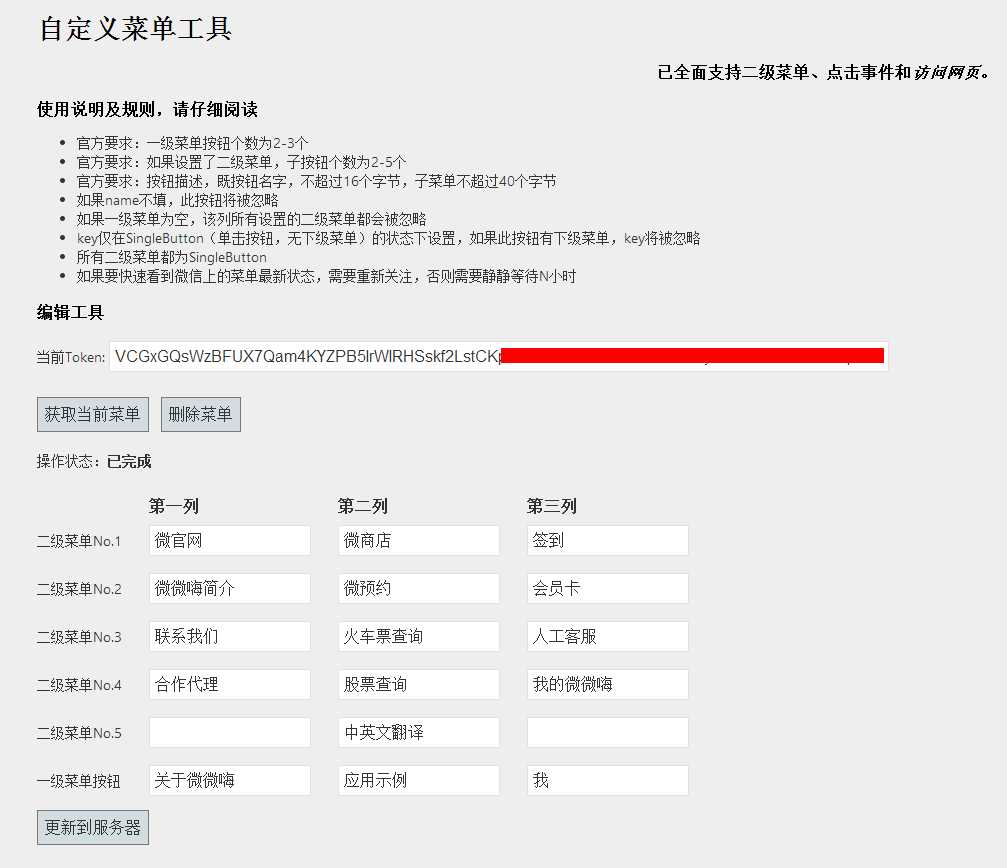Edit the 中英文翻译 input

pyautogui.click(x=419, y=733)
